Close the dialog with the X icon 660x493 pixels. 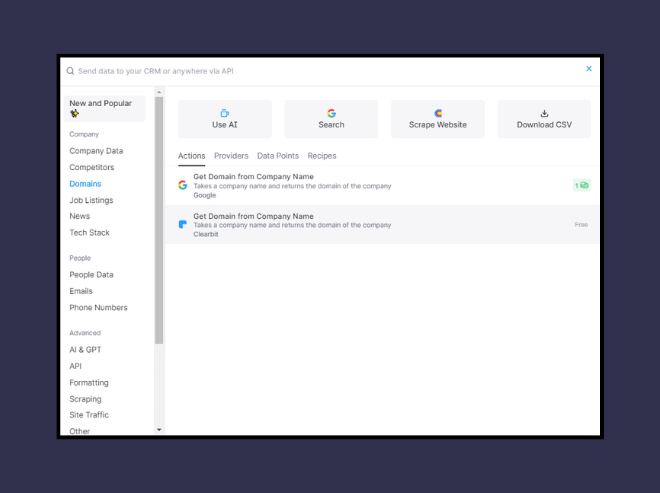click(x=589, y=69)
